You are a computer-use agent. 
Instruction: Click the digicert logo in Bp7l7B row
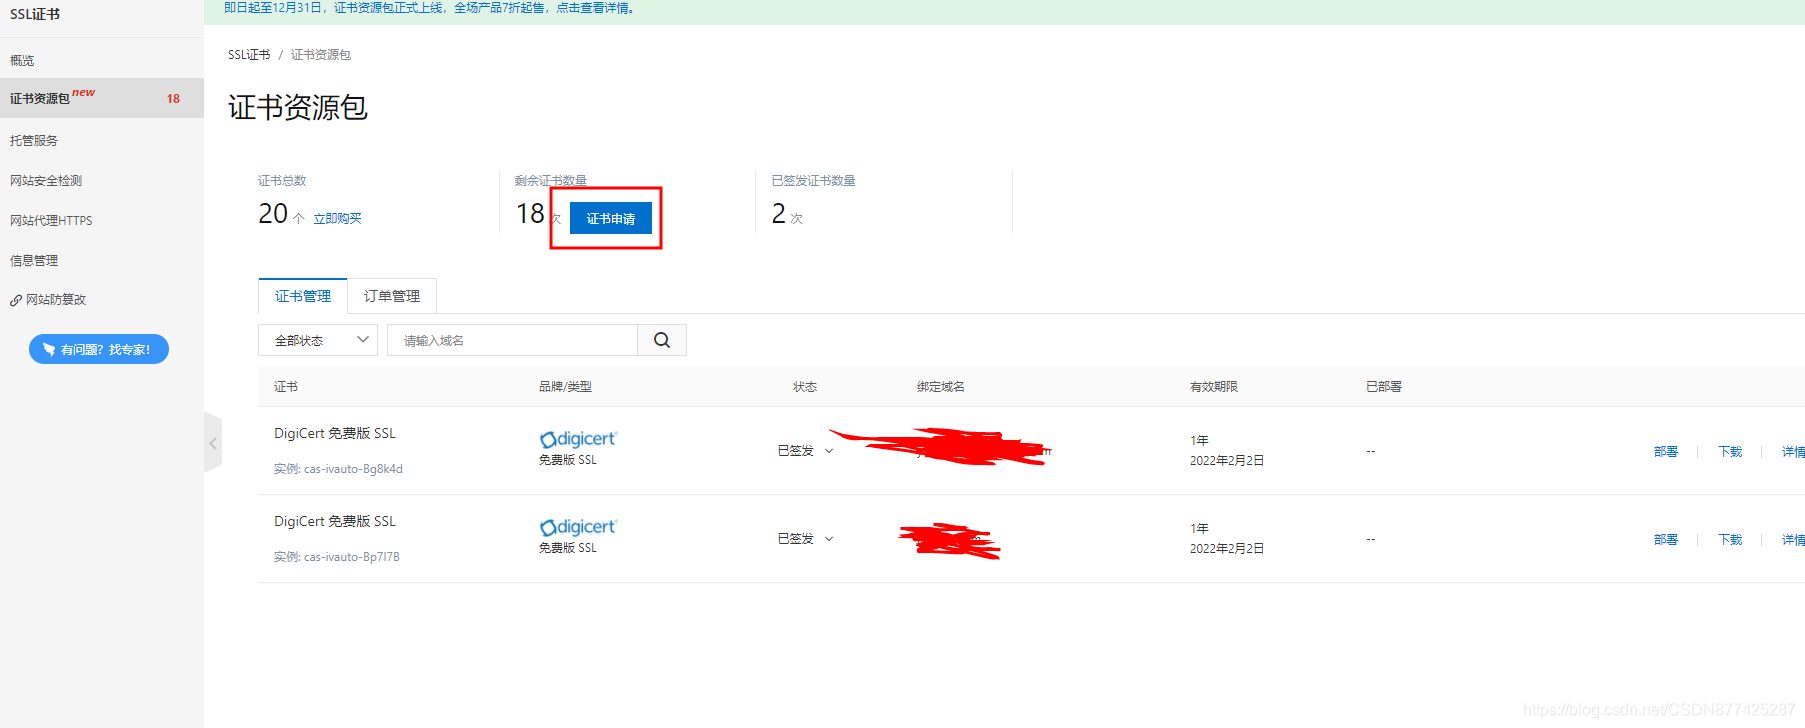pyautogui.click(x=578, y=527)
